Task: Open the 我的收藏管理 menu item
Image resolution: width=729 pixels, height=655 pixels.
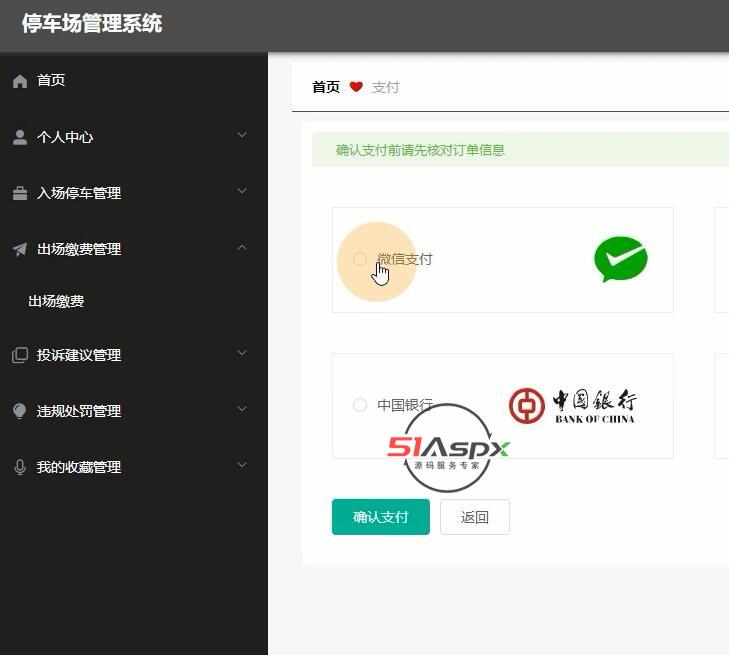Action: 134,467
